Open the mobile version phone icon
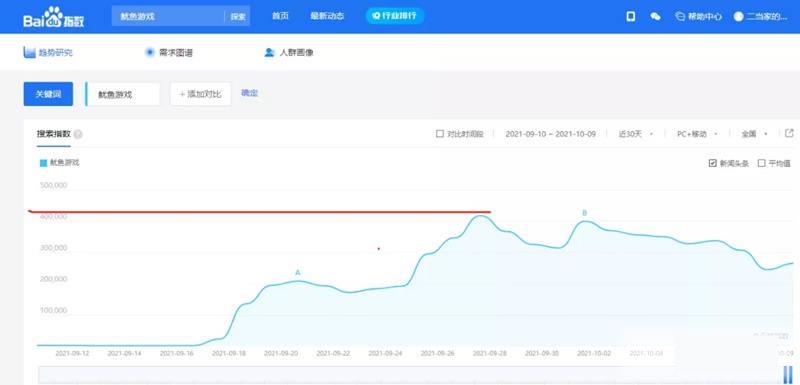This screenshot has height=385, width=800. [x=631, y=16]
